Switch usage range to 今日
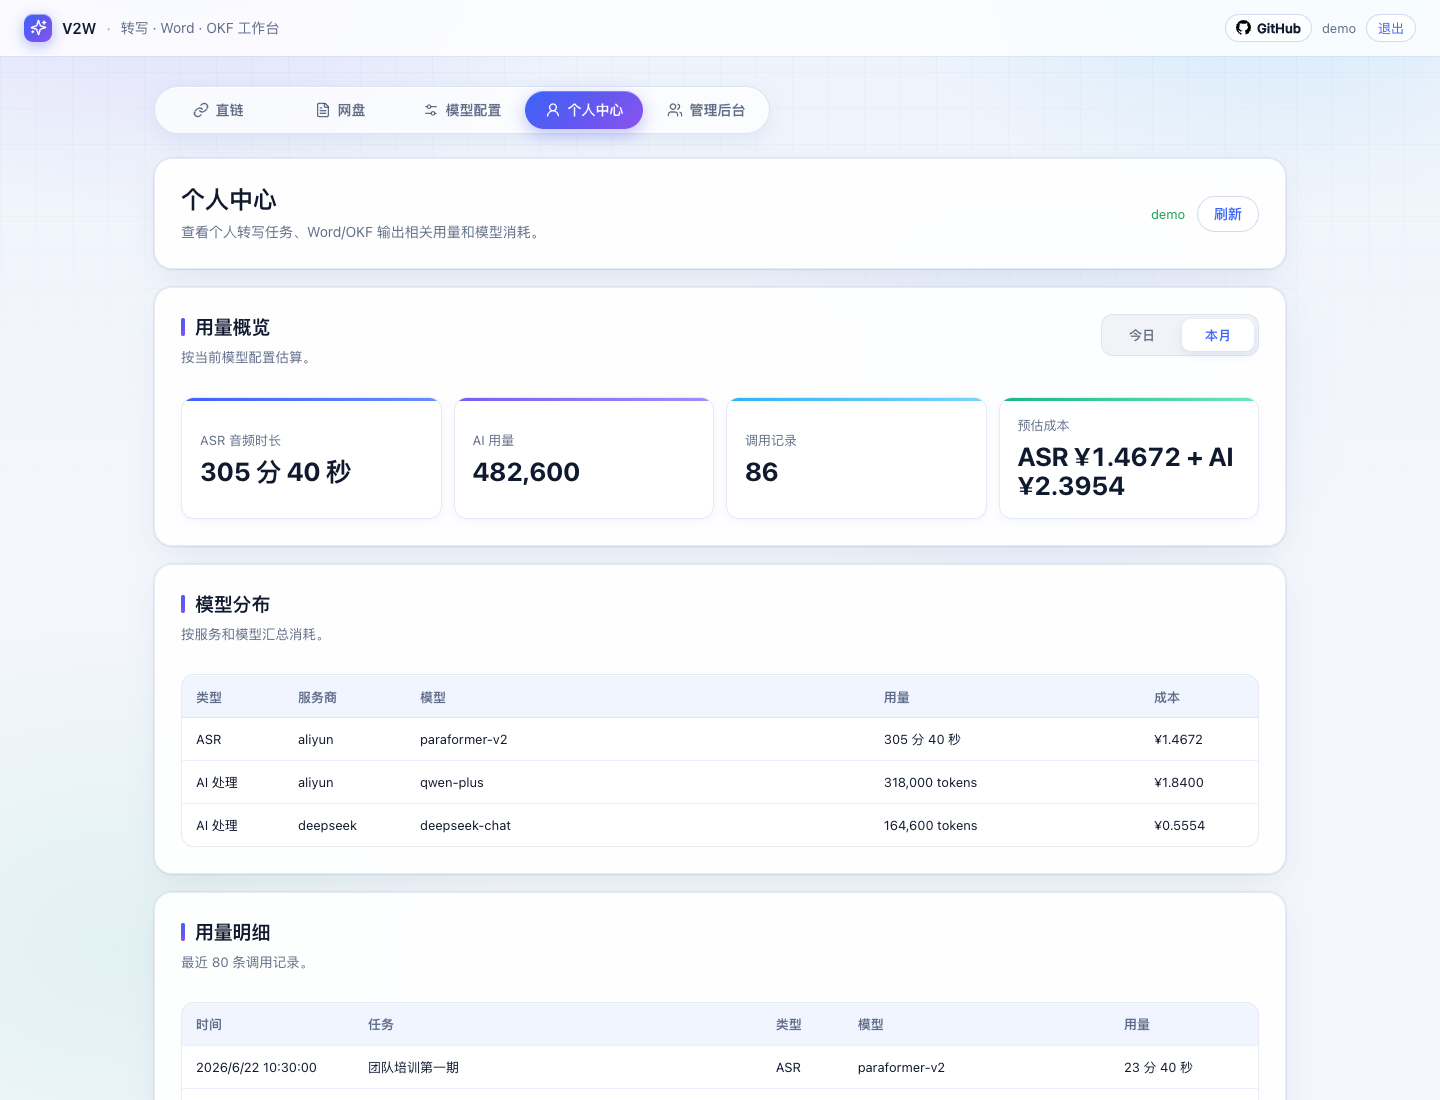This screenshot has height=1100, width=1440. pyautogui.click(x=1142, y=335)
